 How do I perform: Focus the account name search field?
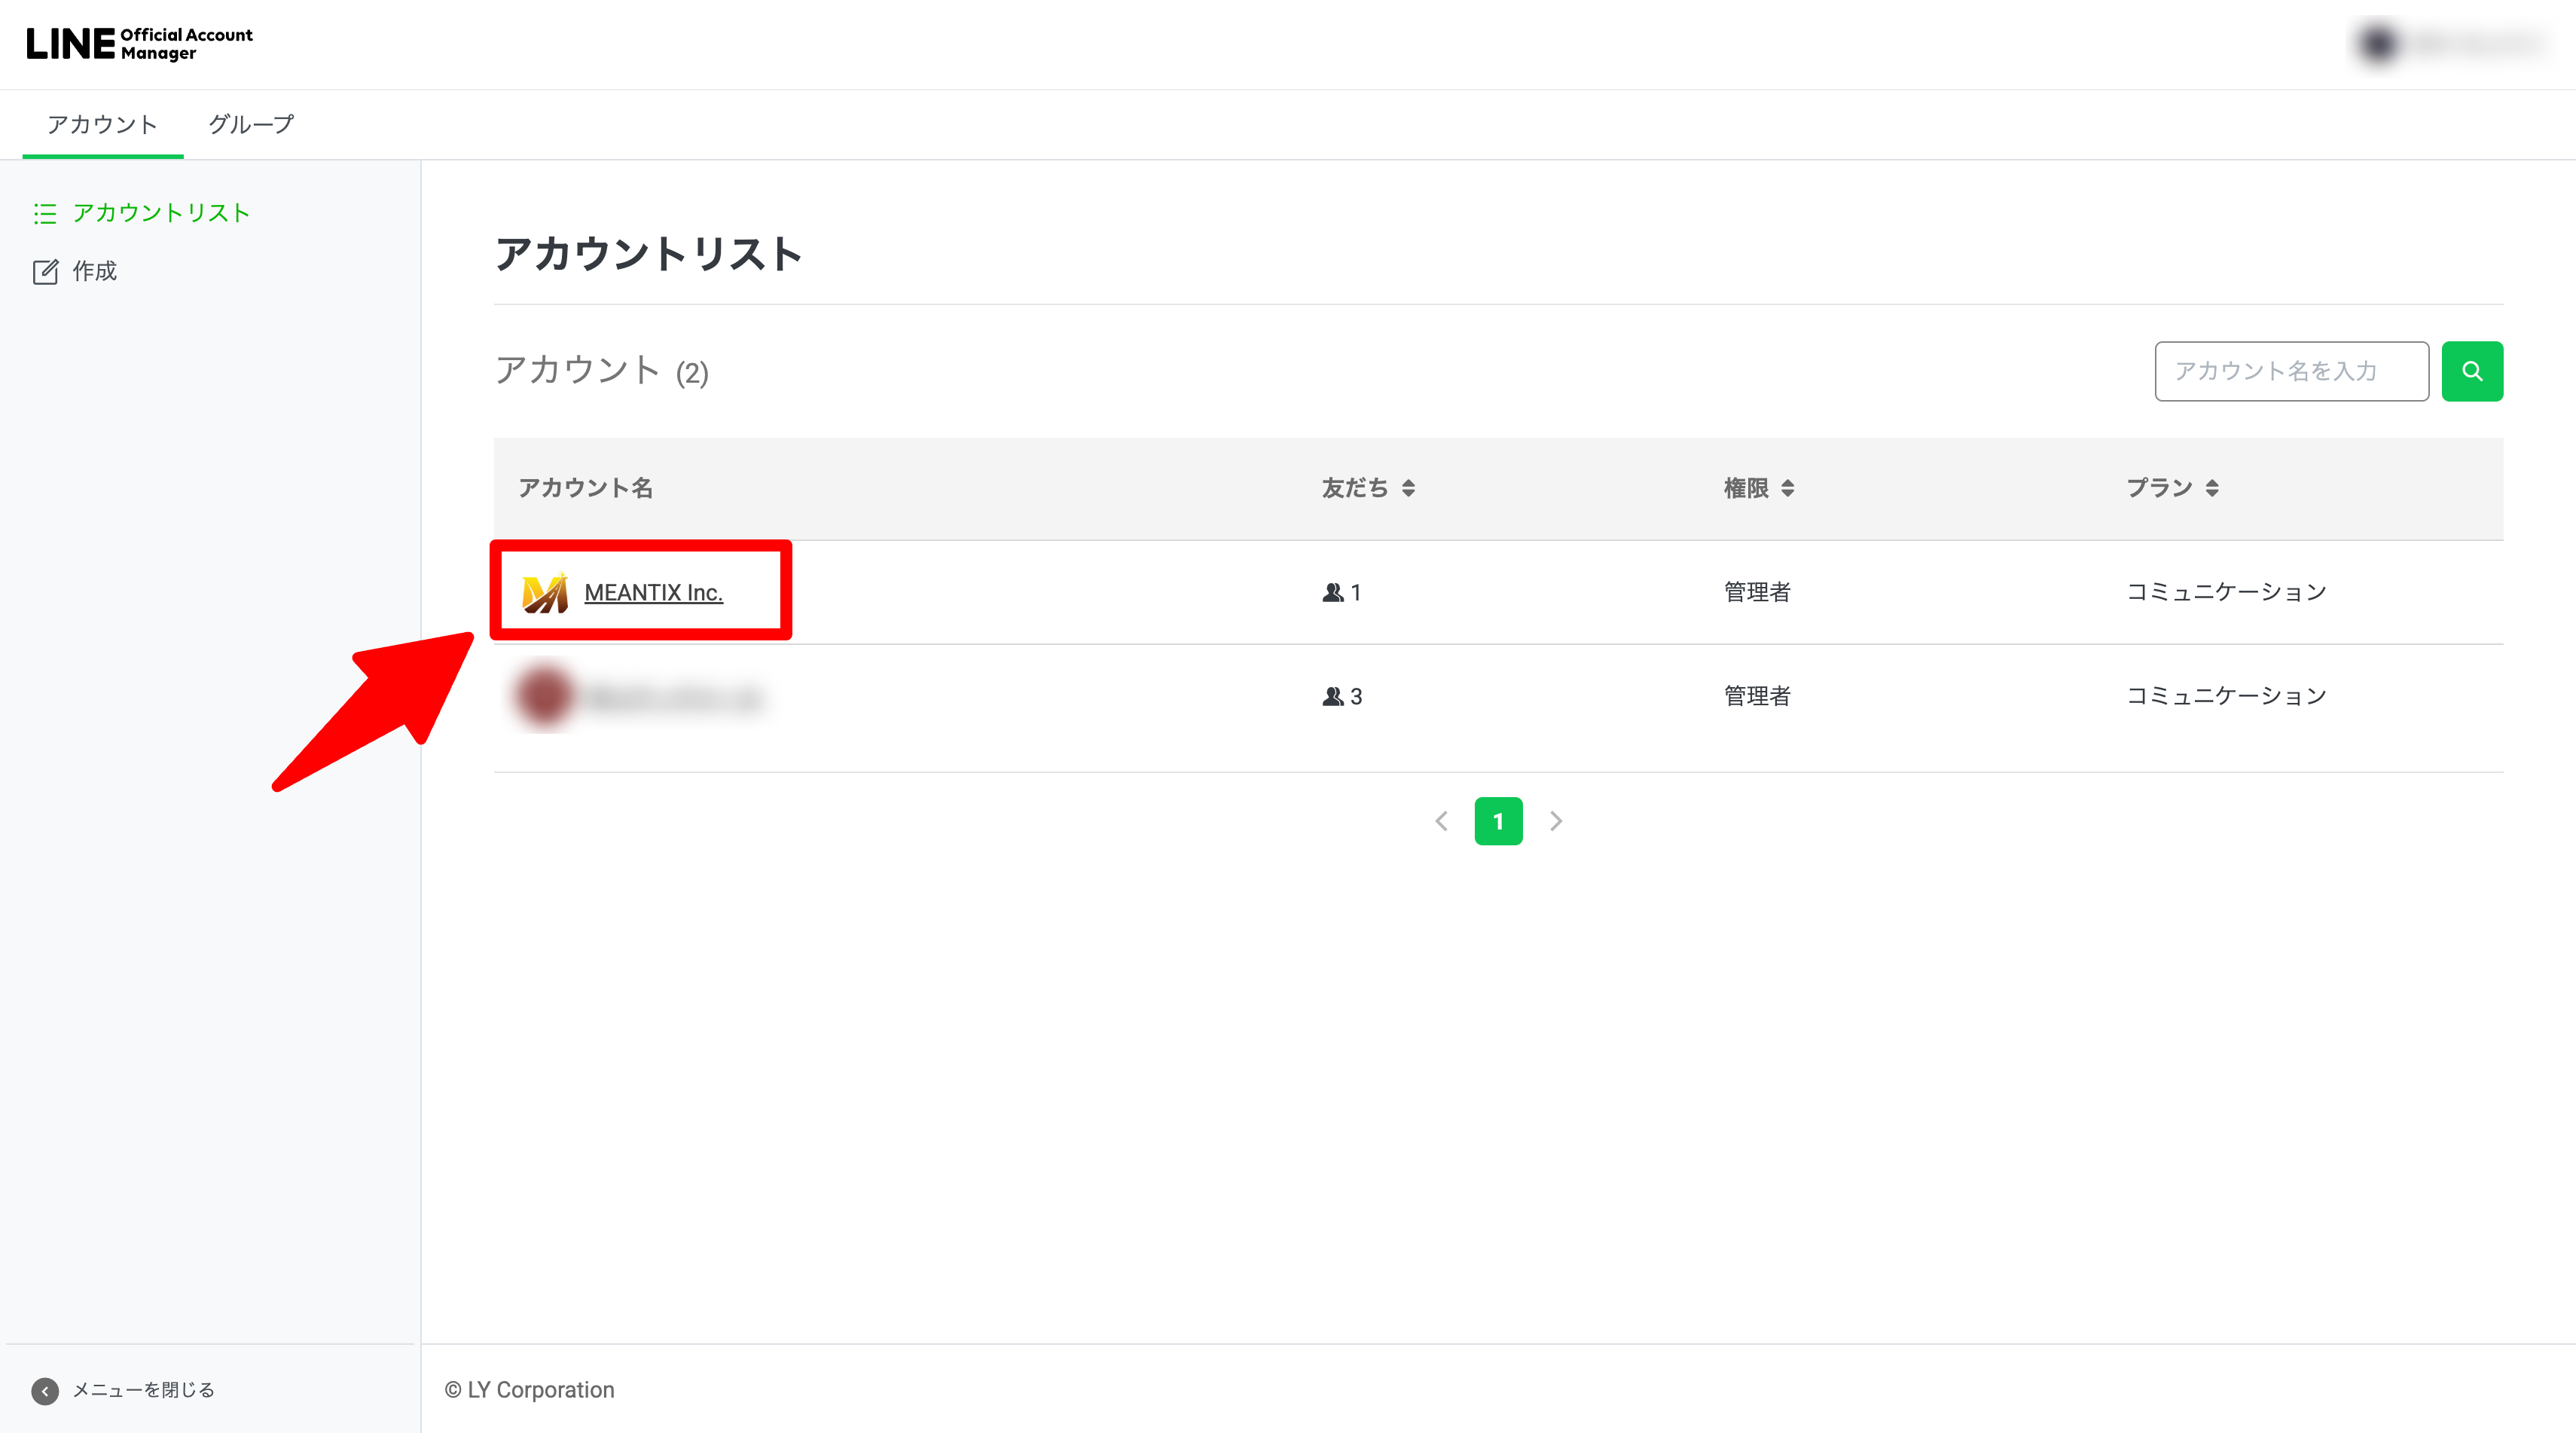click(x=2291, y=371)
